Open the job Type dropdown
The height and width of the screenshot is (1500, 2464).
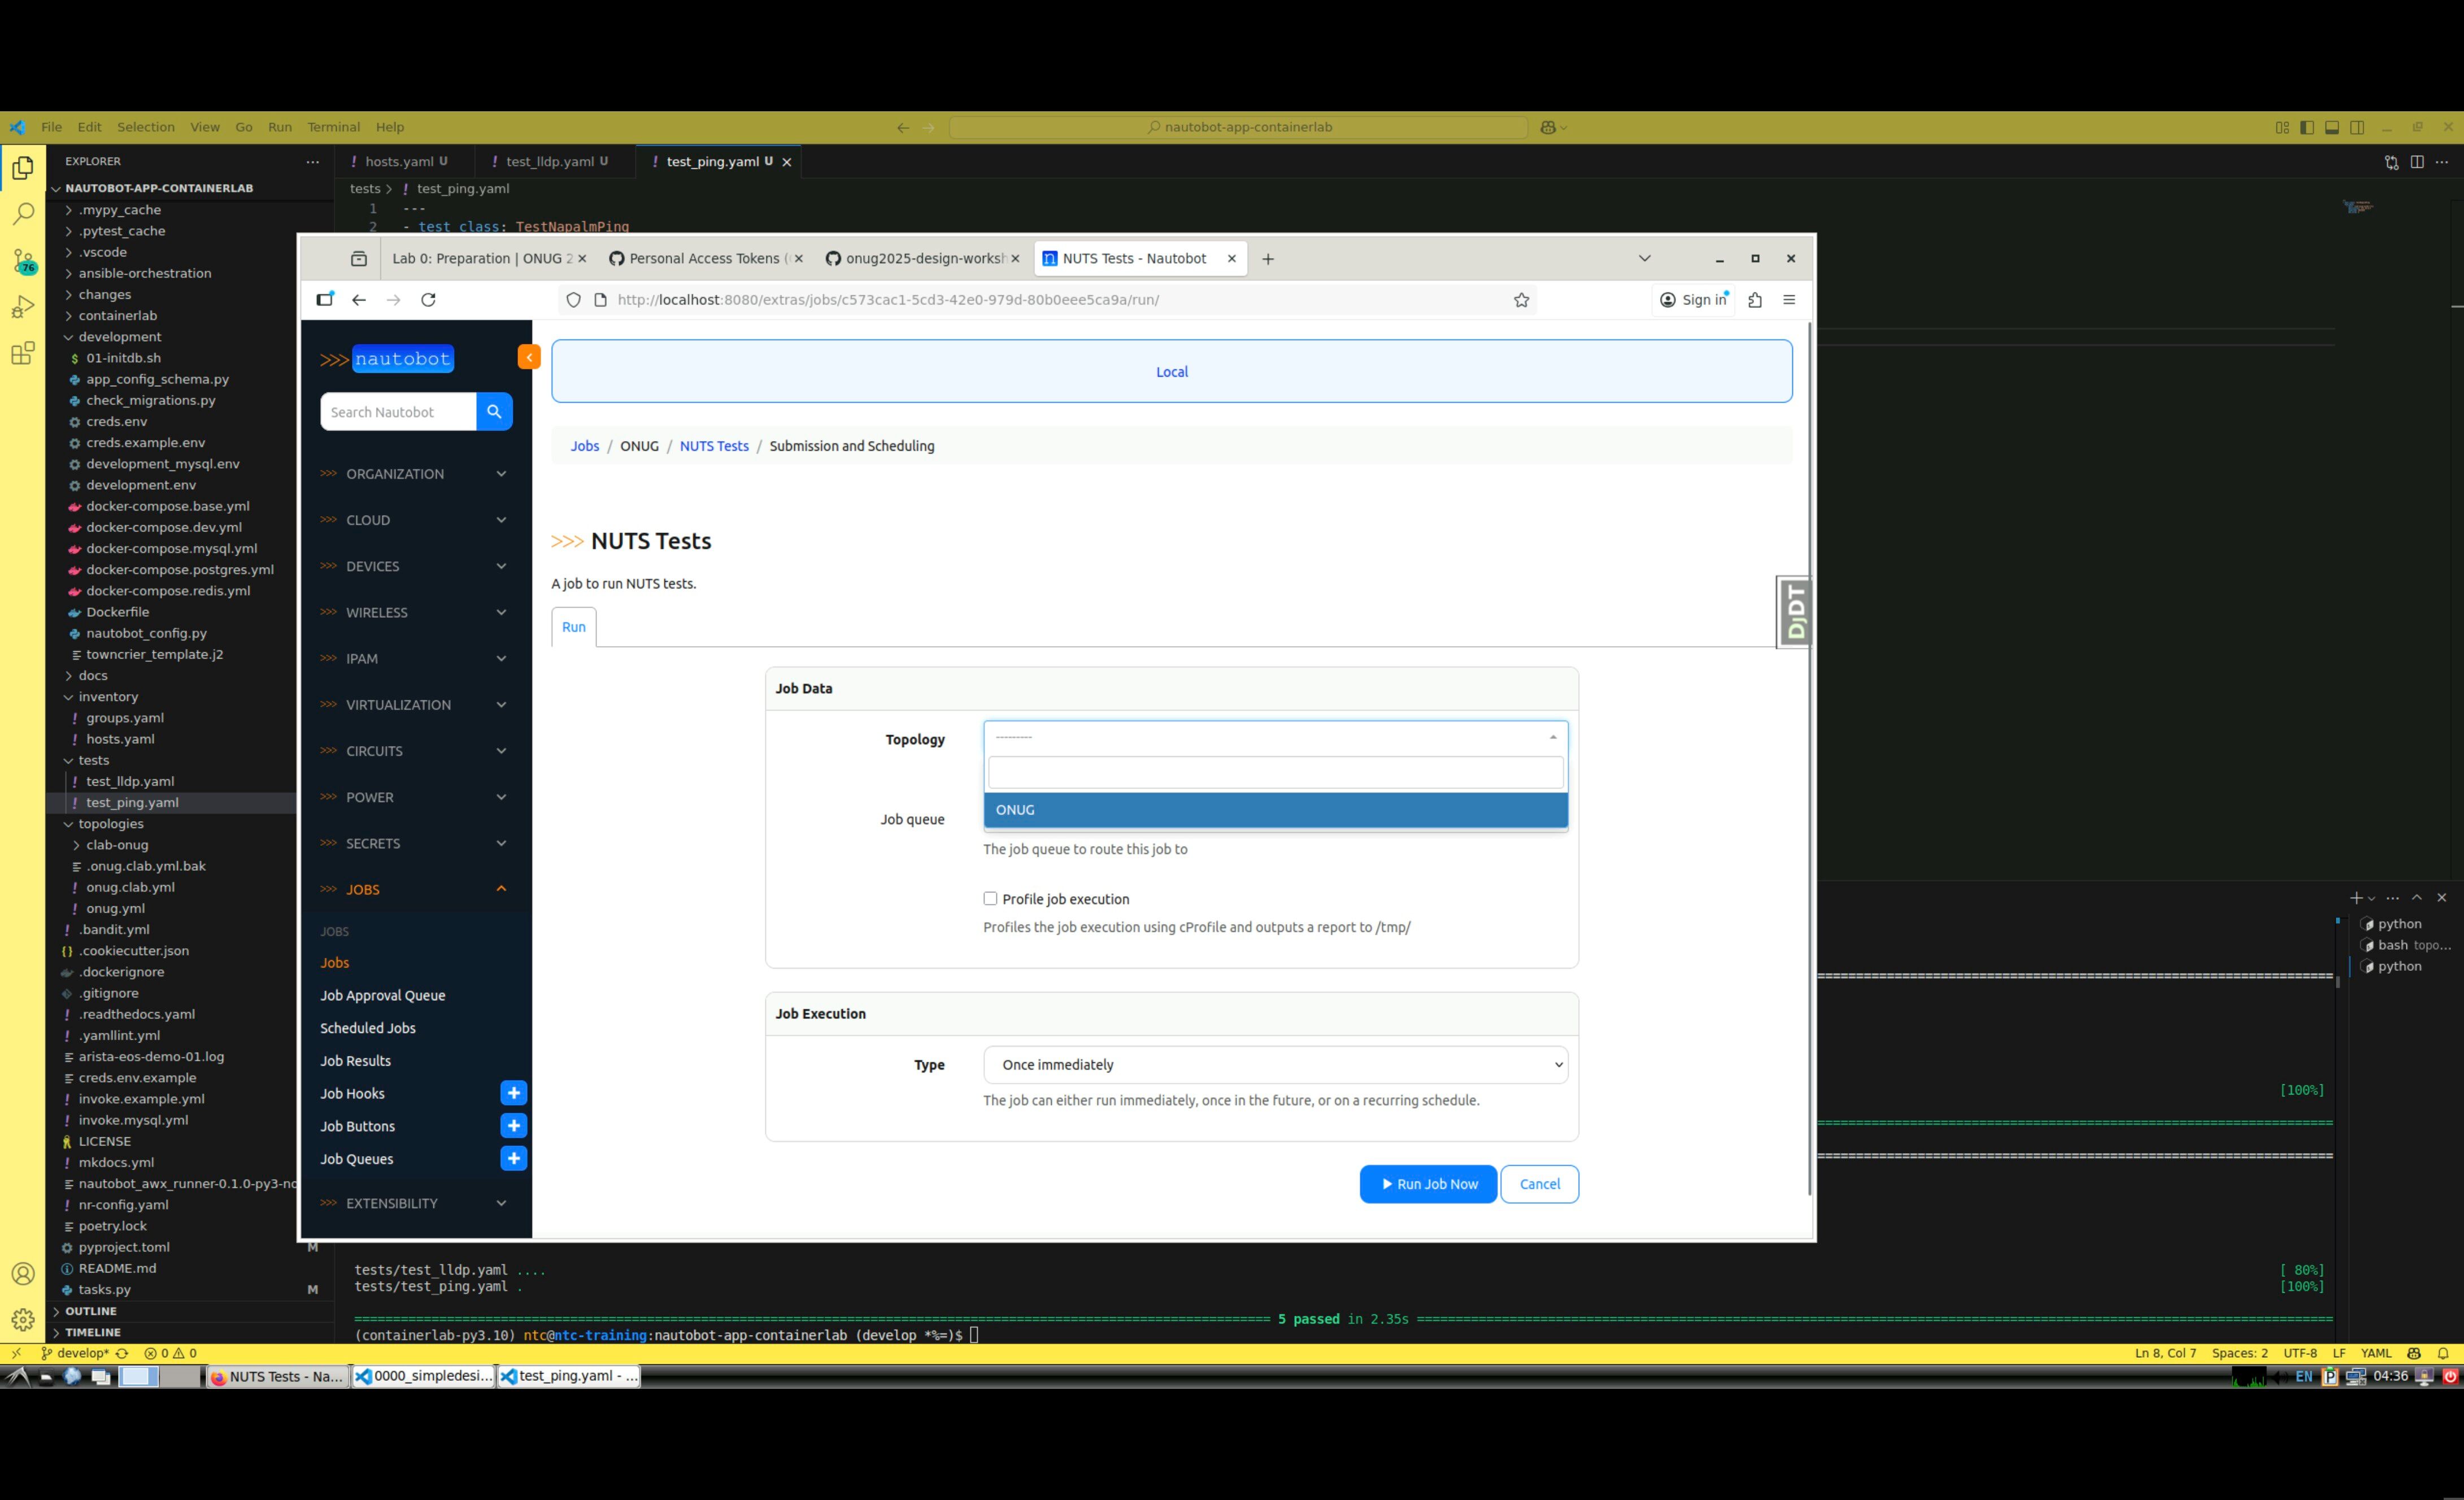[1275, 1064]
